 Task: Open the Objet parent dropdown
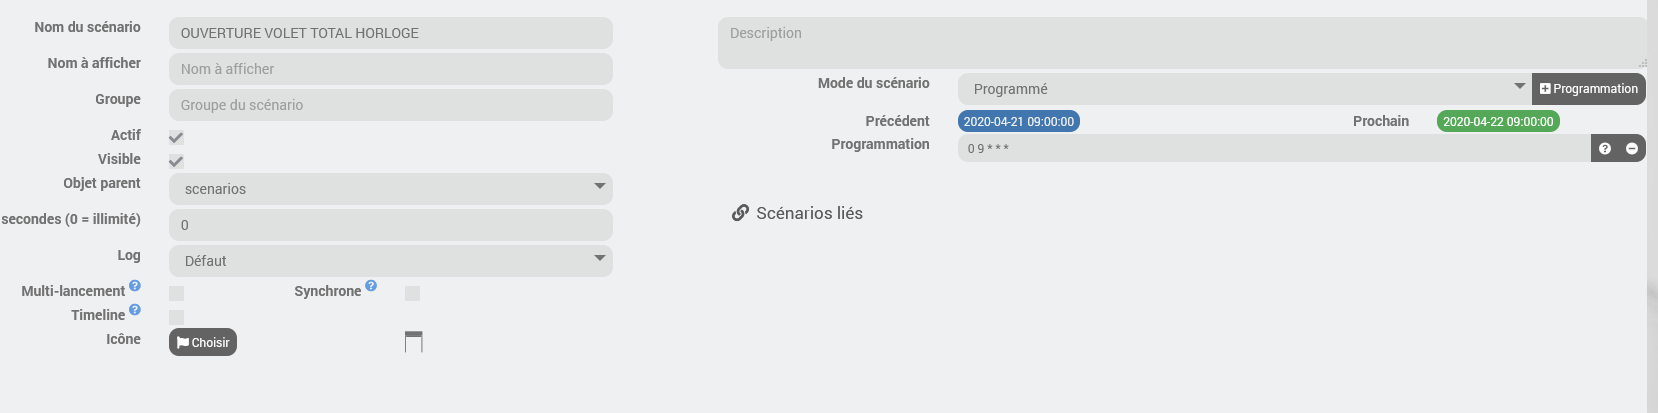click(390, 189)
